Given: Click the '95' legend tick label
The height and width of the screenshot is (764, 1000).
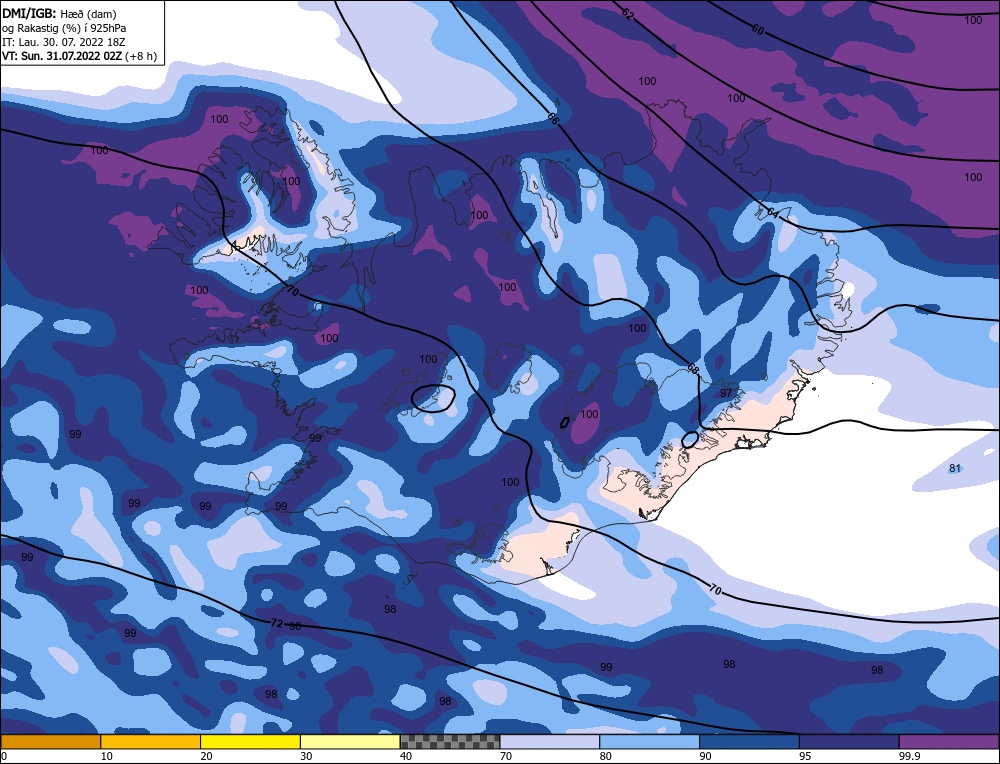Looking at the screenshot, I should tap(805, 756).
